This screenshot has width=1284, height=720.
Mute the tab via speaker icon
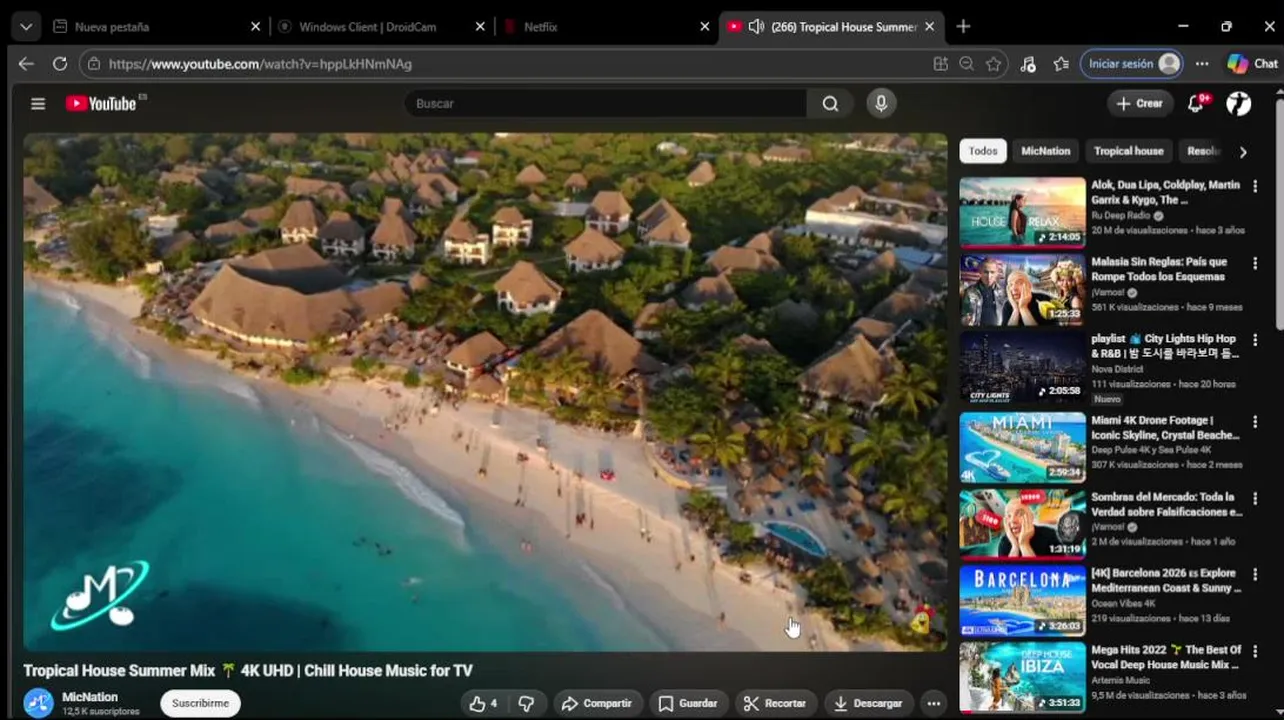[x=756, y=27]
